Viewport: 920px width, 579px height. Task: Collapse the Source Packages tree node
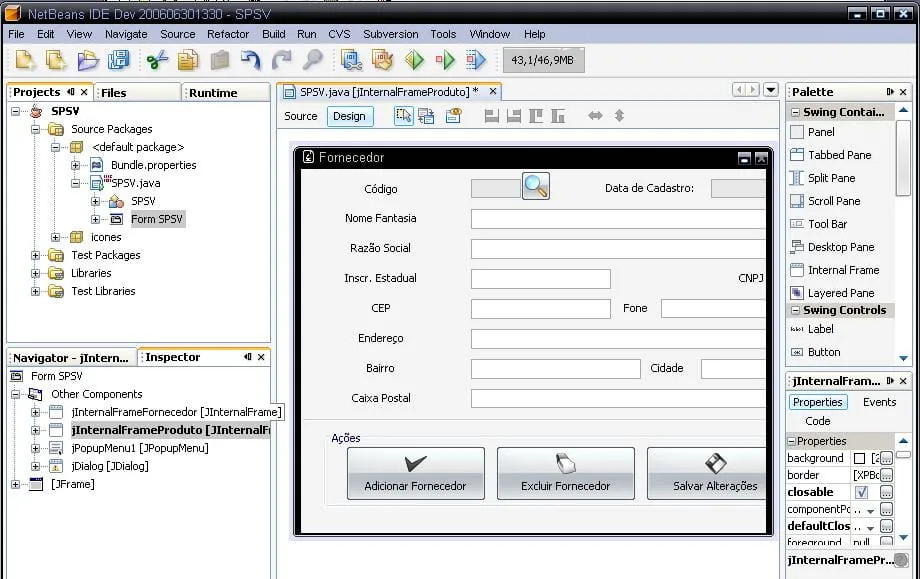click(x=36, y=129)
